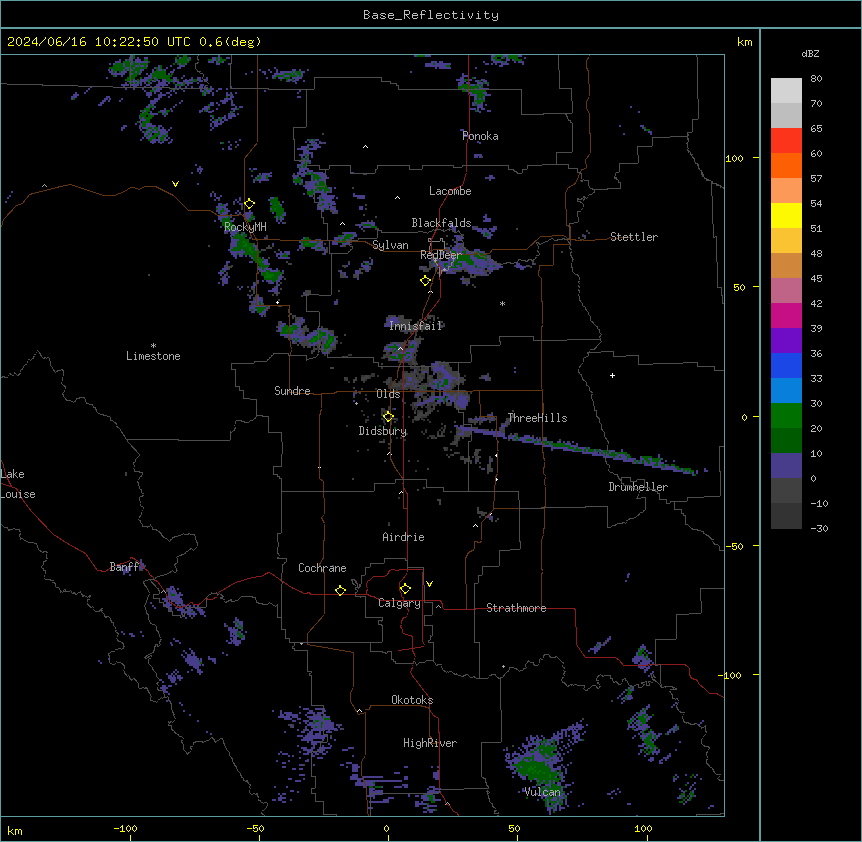This screenshot has width=862, height=842.
Task: Click the -50 tick on right axis
Action: (x=734, y=546)
